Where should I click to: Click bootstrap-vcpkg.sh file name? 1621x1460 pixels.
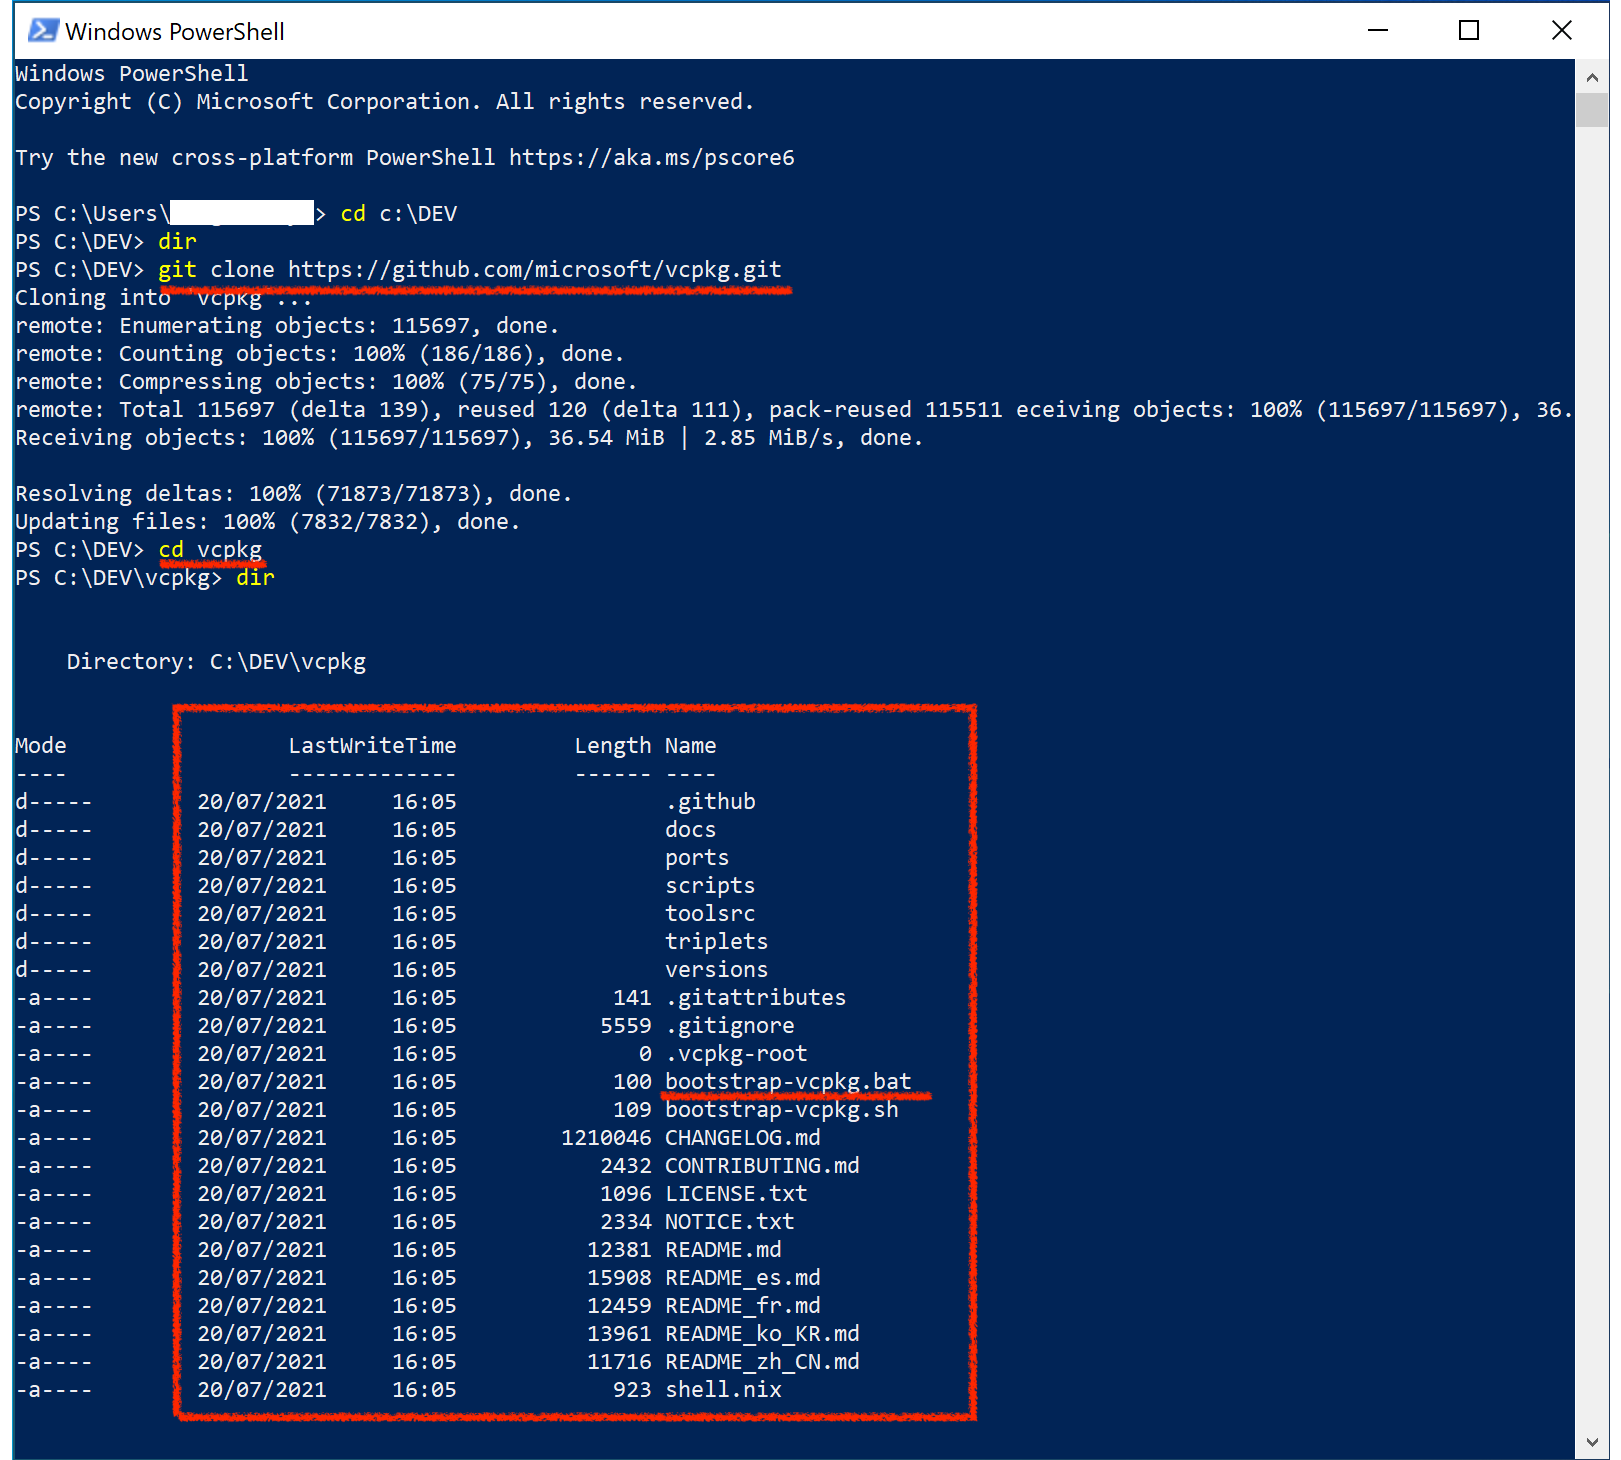pyautogui.click(x=781, y=1110)
